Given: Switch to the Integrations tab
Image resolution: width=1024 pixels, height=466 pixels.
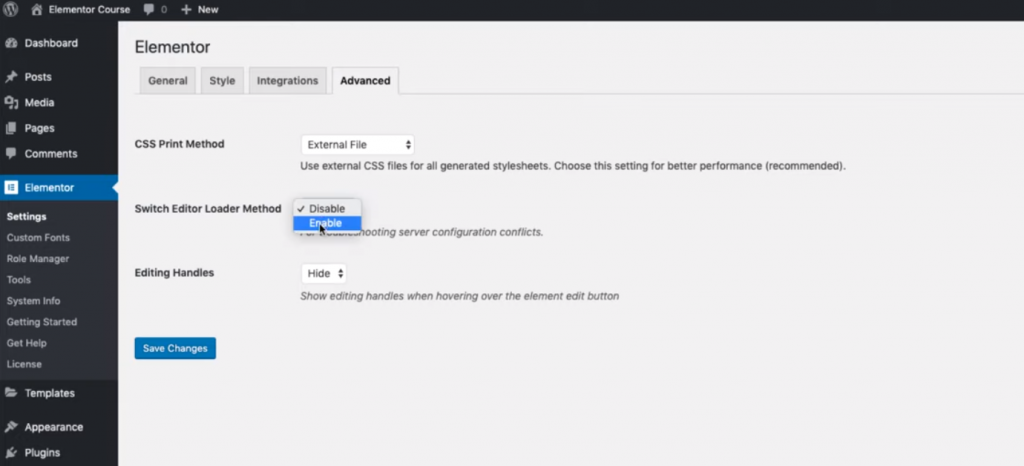Looking at the screenshot, I should [287, 81].
